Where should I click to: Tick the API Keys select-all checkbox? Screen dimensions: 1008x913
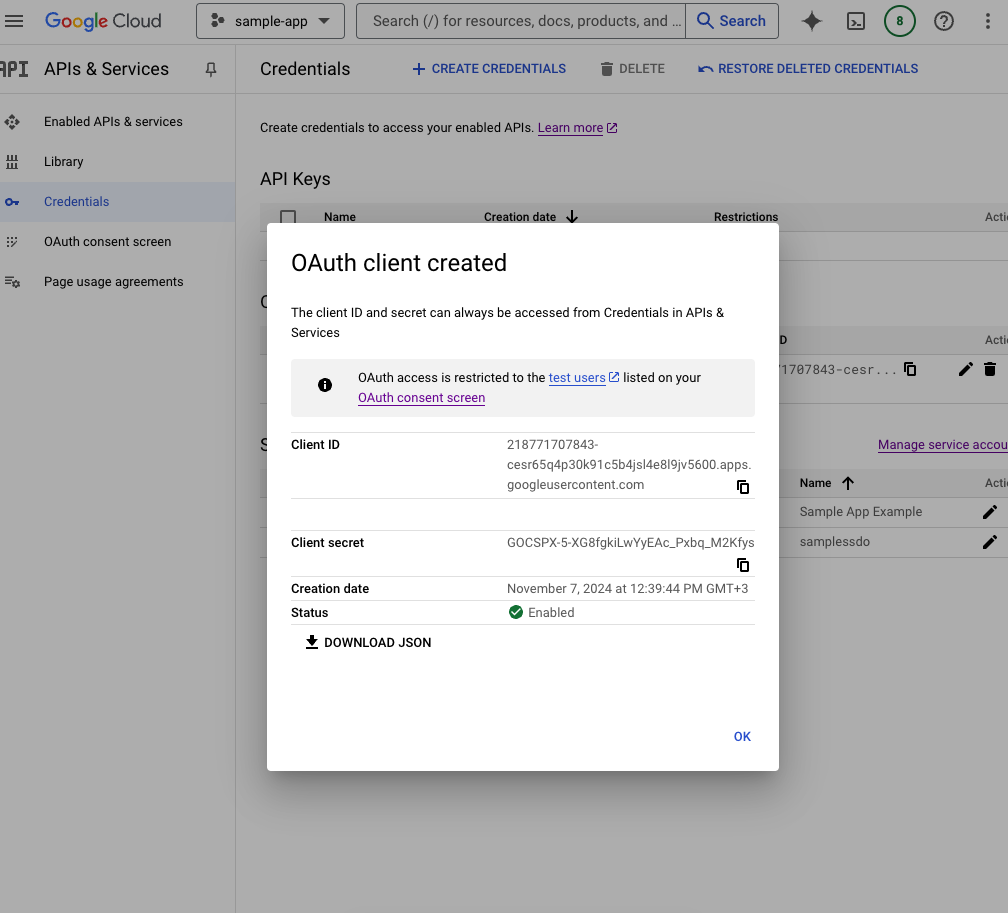(288, 217)
